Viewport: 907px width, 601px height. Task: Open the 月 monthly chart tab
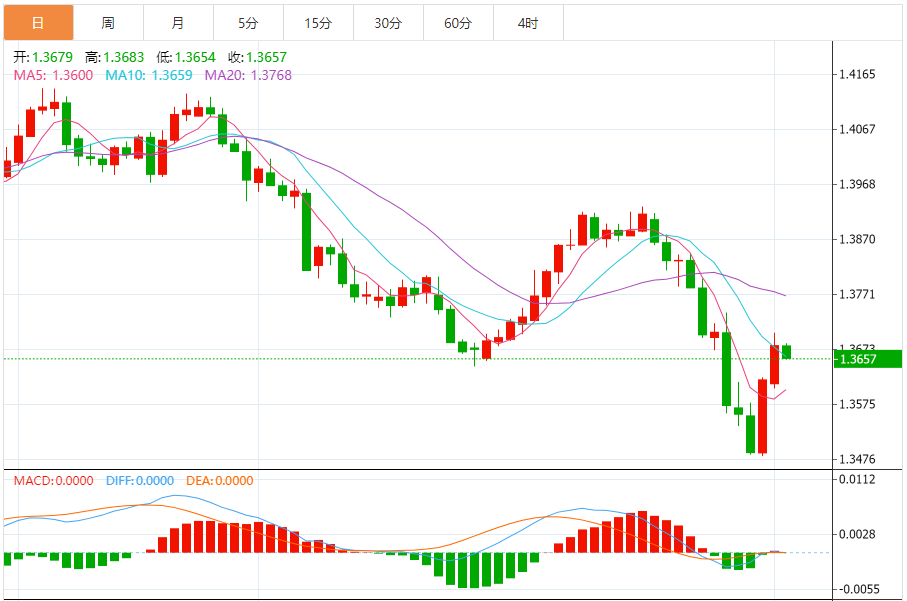[177, 23]
